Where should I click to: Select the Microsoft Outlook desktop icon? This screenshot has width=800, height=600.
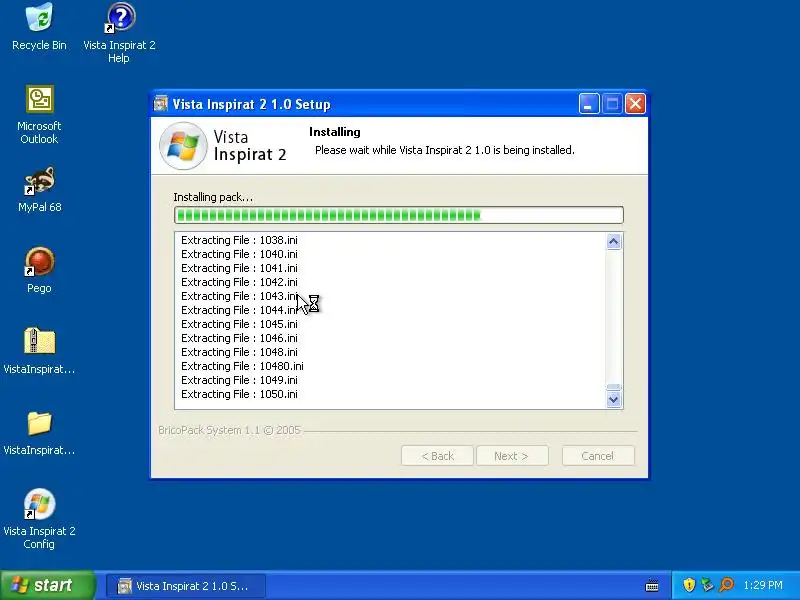(x=39, y=114)
